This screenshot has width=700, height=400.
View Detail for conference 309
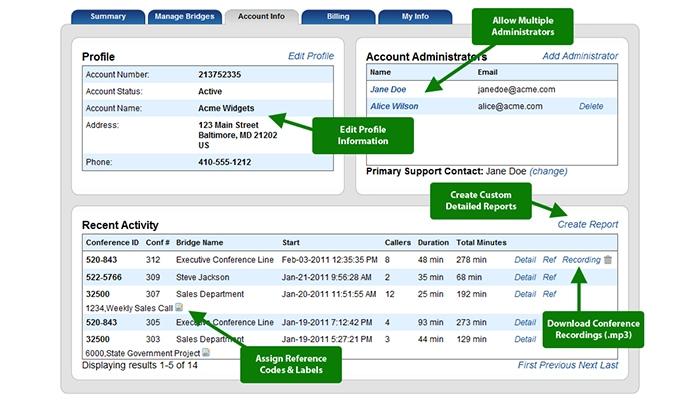point(525,277)
